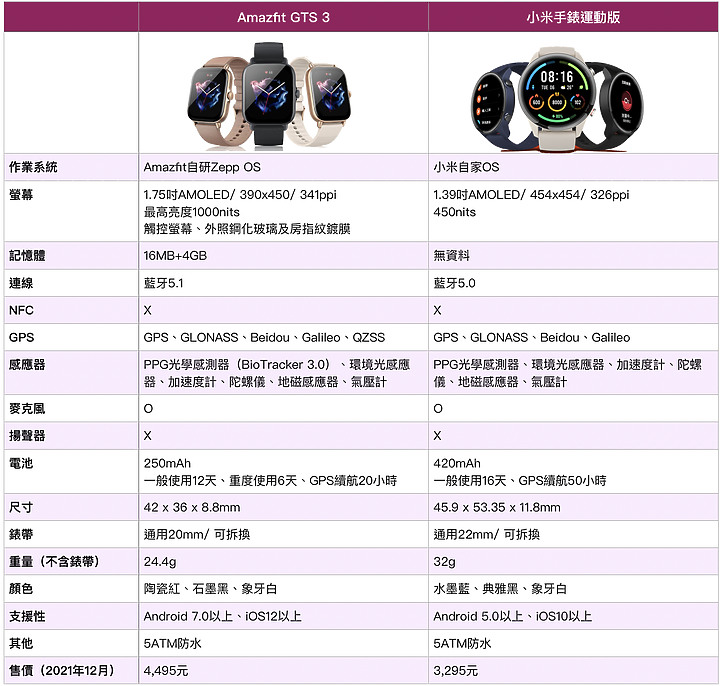Screen dimensions: 720x686
Task: Click the '420mAh' text
Action: point(457,463)
